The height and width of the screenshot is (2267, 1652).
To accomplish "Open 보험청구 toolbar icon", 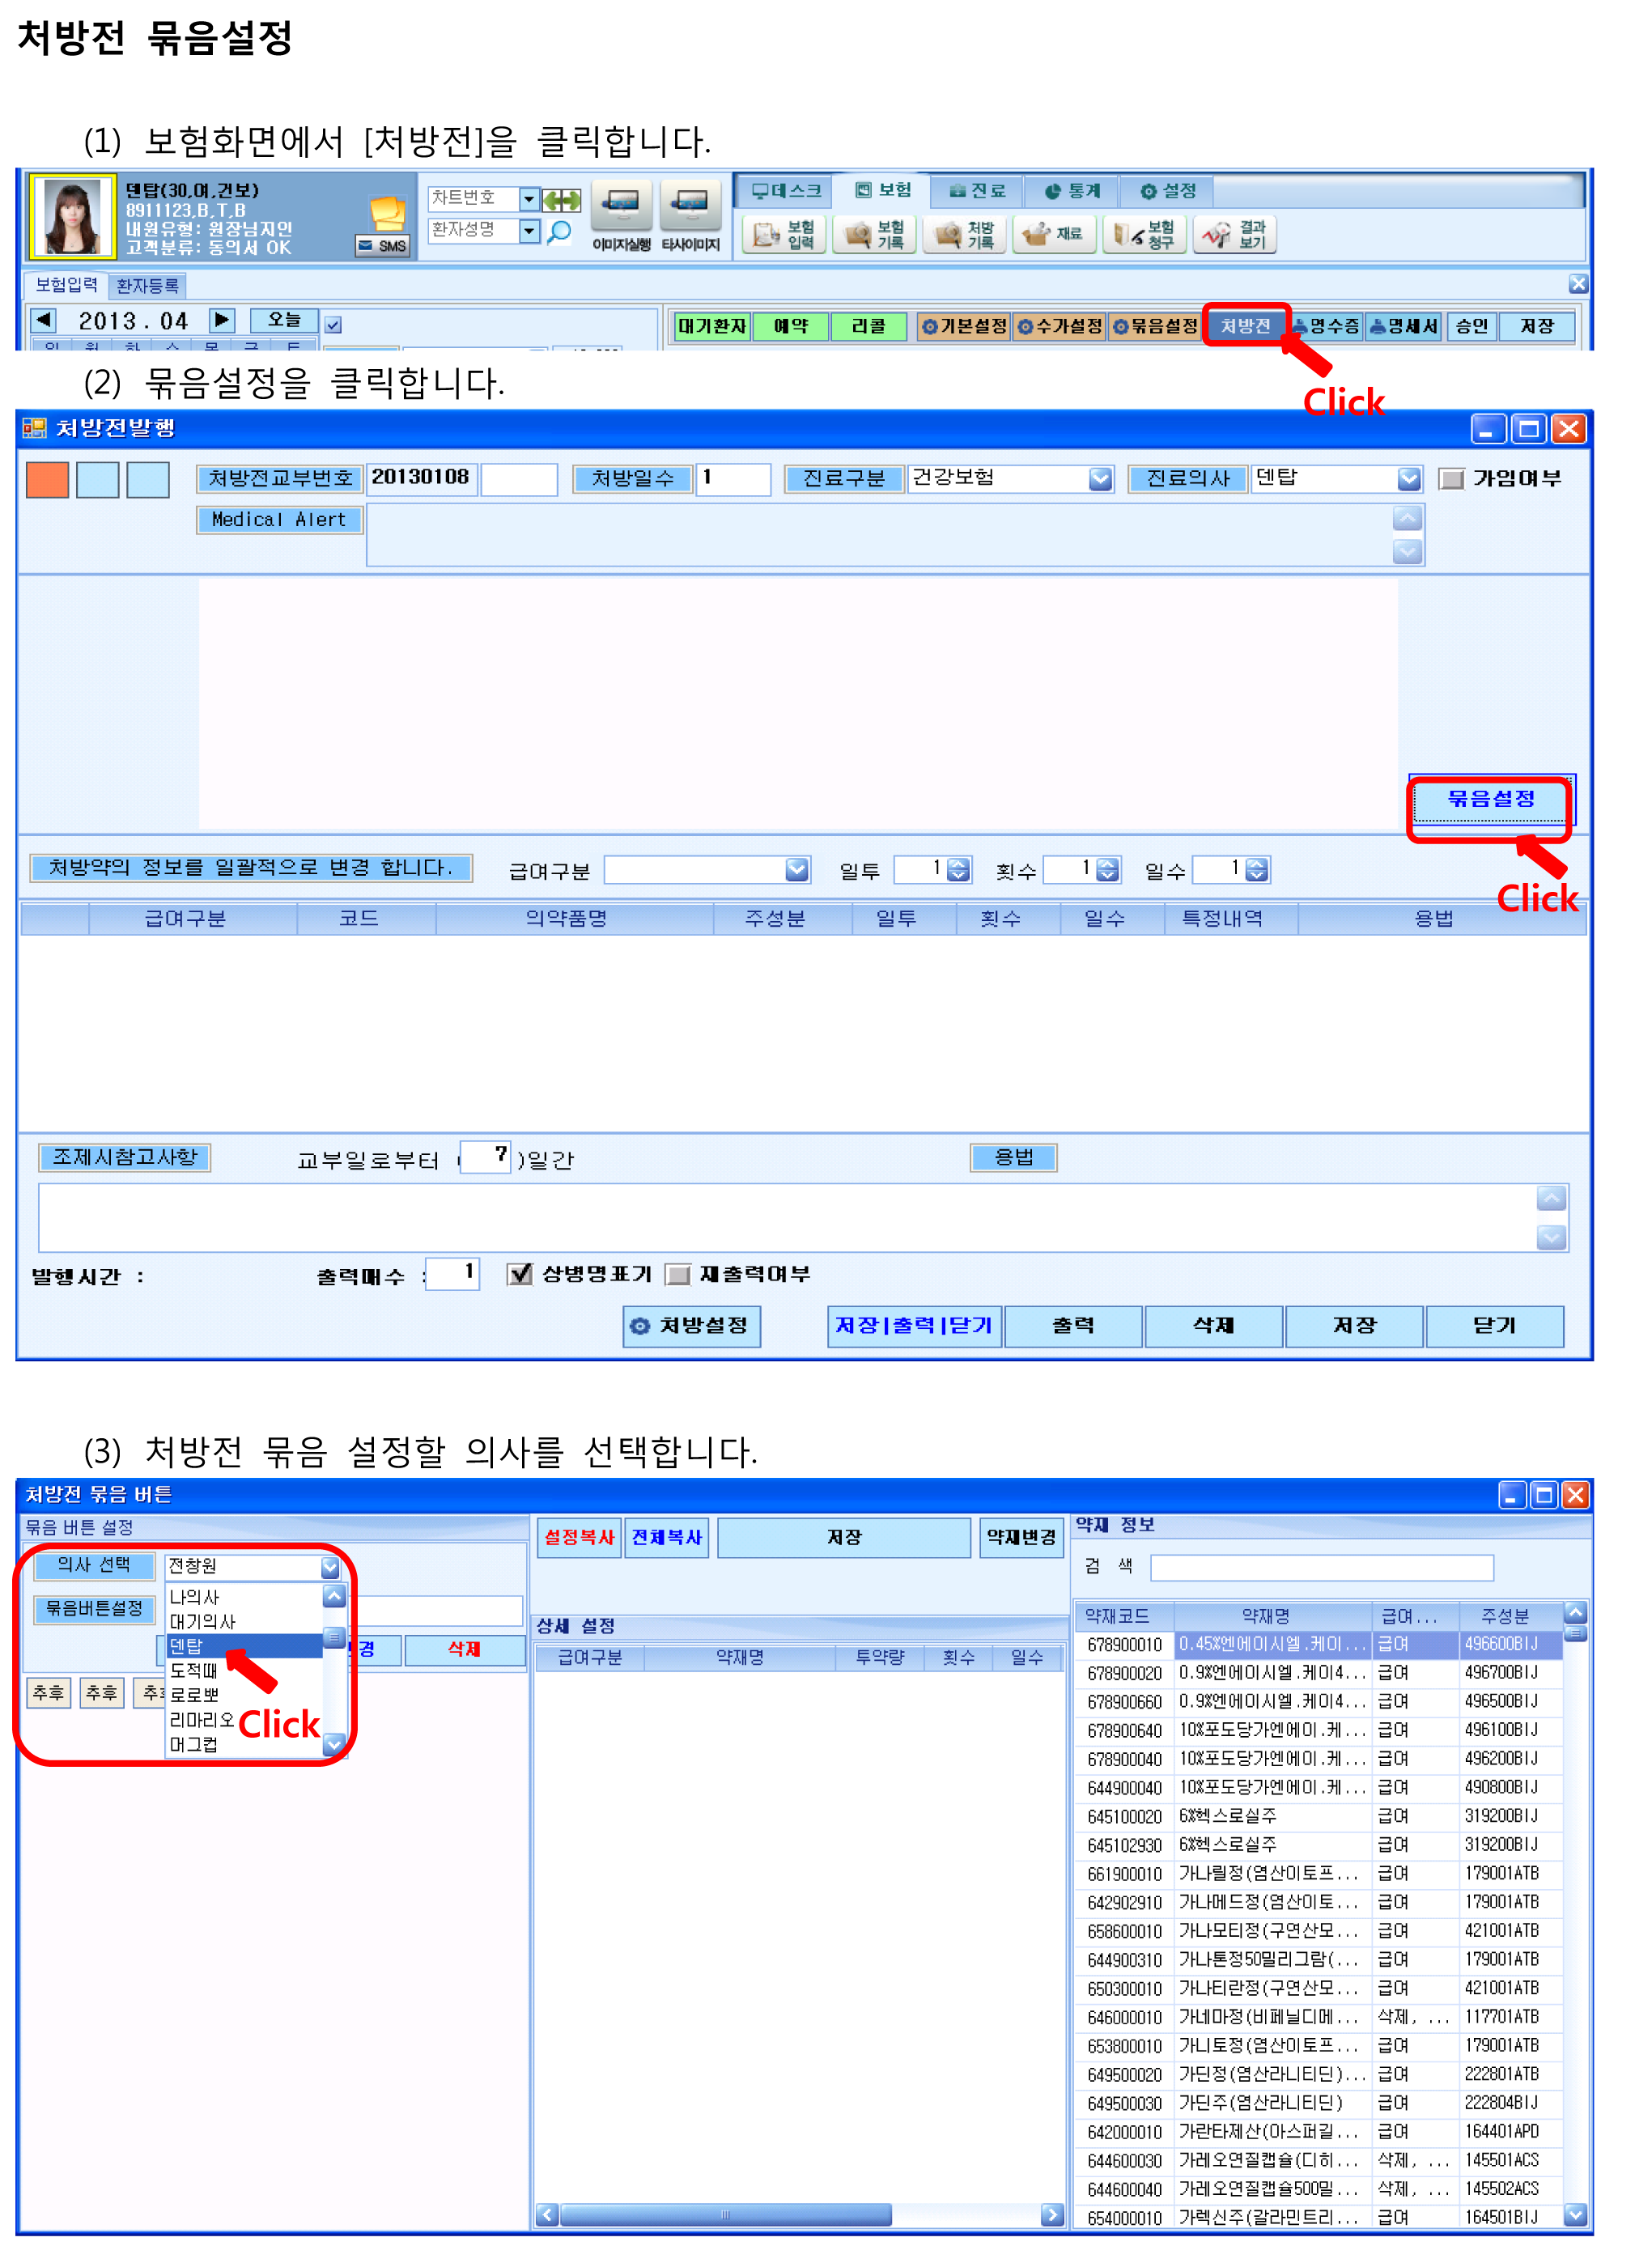I will point(1145,235).
